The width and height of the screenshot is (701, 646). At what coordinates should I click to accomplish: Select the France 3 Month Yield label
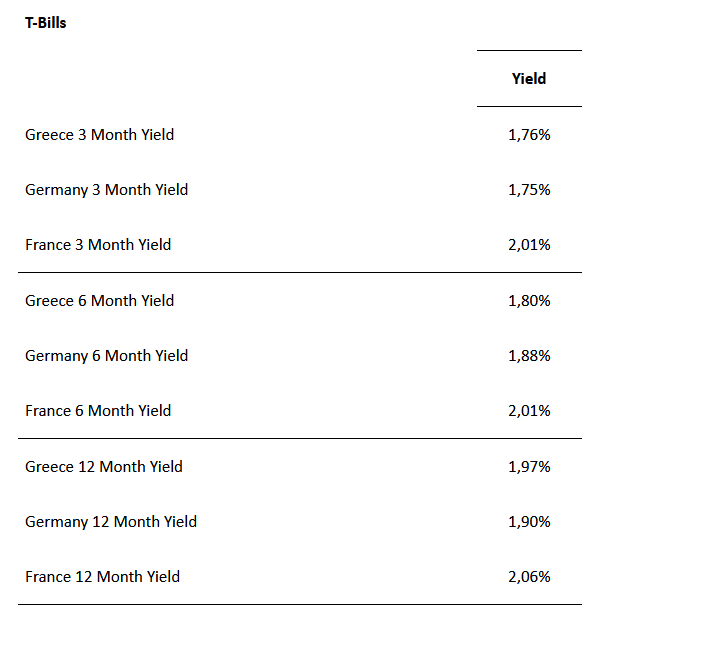98,245
